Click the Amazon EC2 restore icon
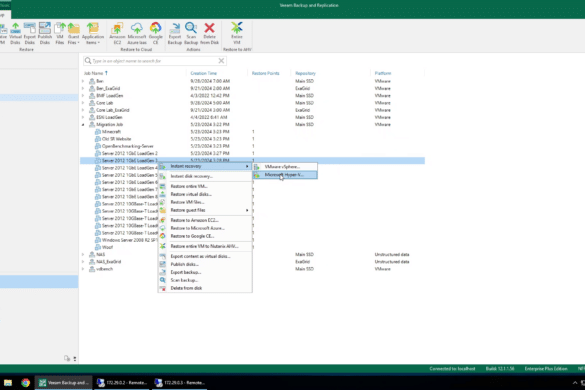Screen dimensions: 585x390 117,33
